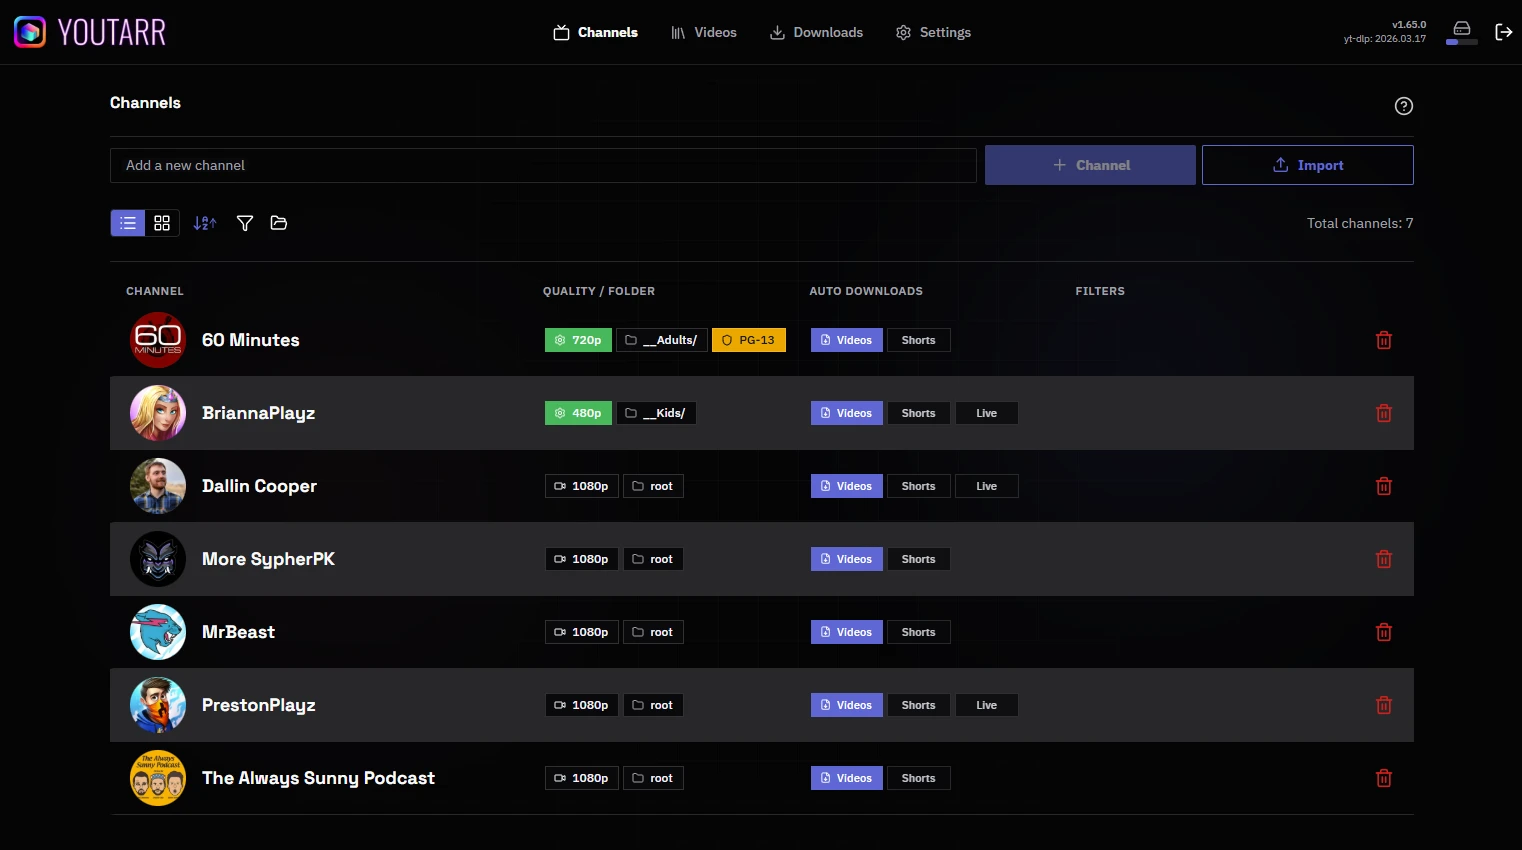Toggle Videos auto download for MrBeast
Screen dimensions: 1522x850
point(847,632)
